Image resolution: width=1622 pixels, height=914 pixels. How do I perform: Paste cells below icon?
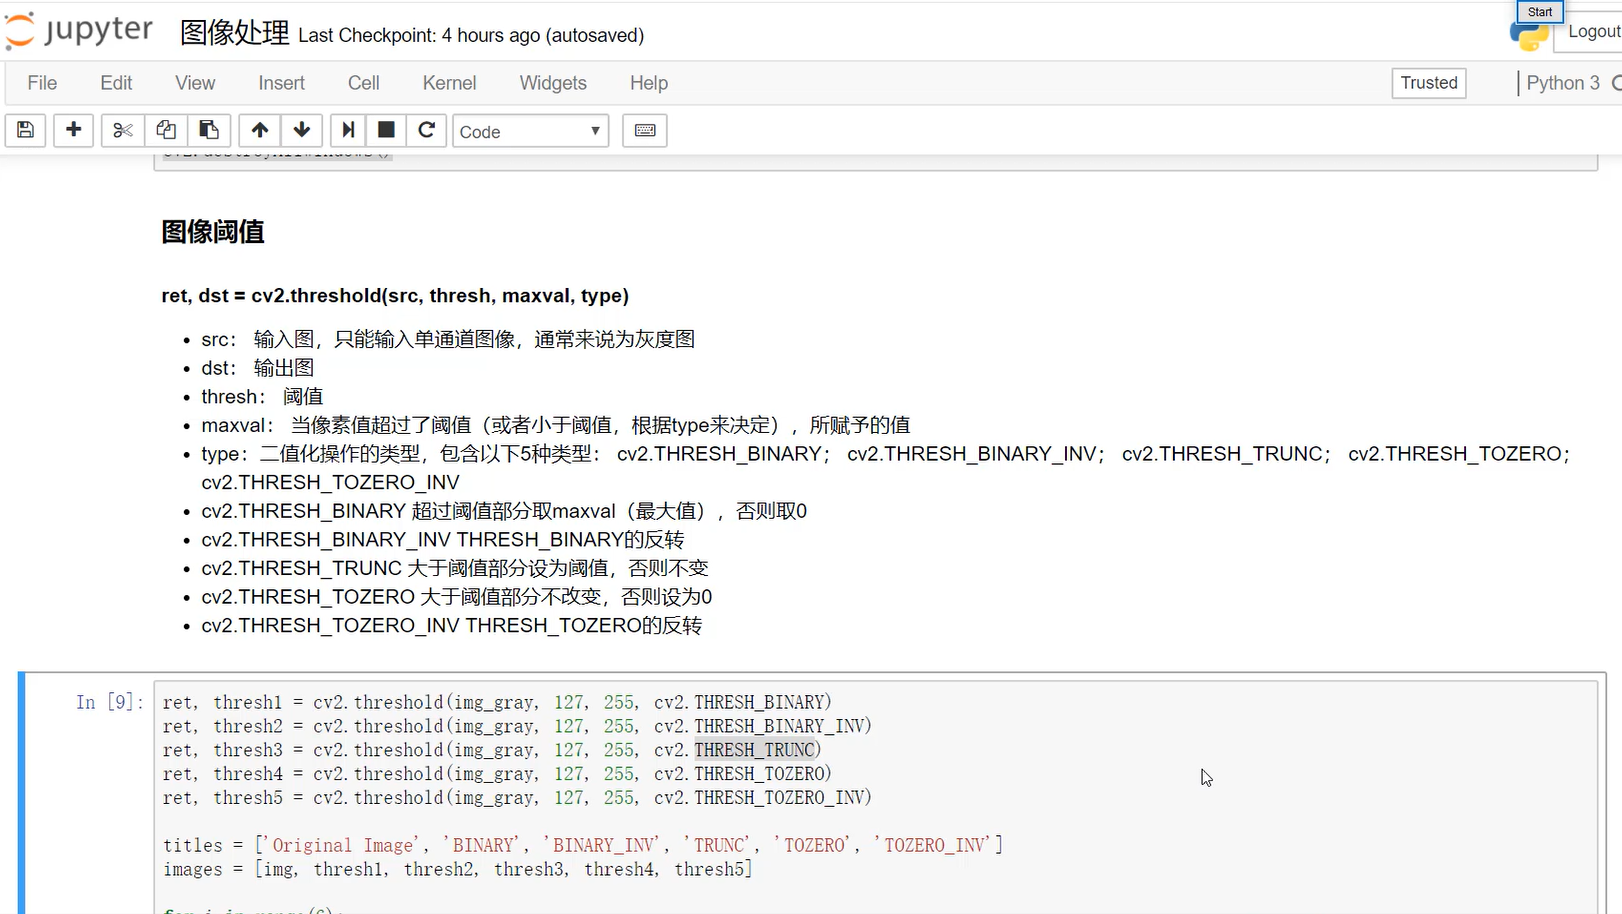click(x=209, y=131)
